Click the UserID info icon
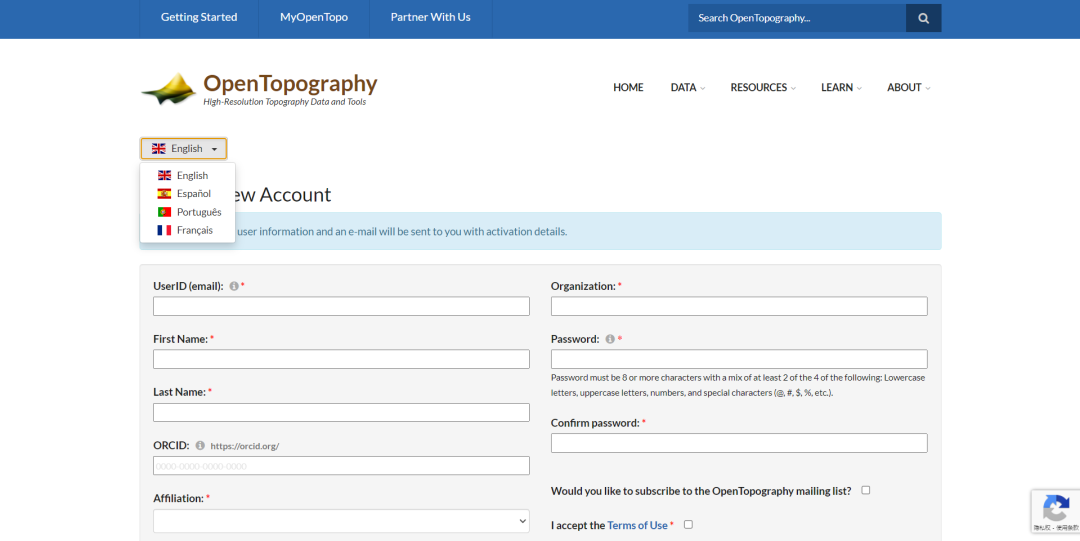 [234, 285]
